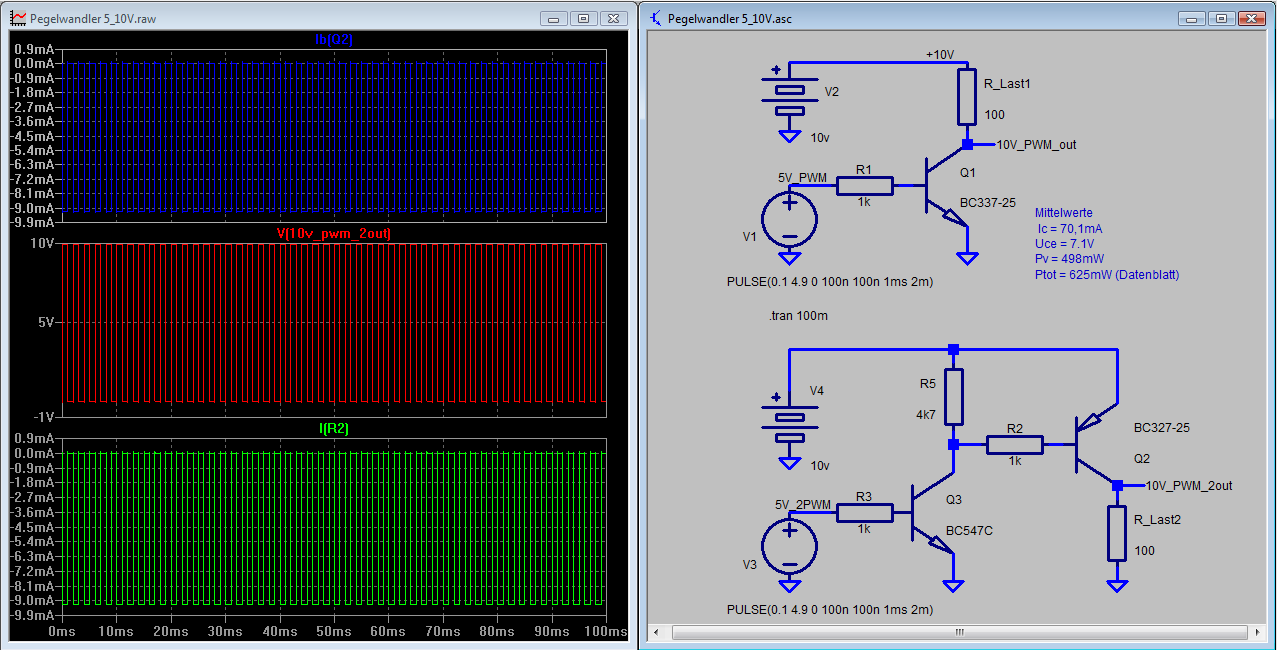1278x650 pixels.
Task: Select the I(R2) trace label
Action: point(333,428)
